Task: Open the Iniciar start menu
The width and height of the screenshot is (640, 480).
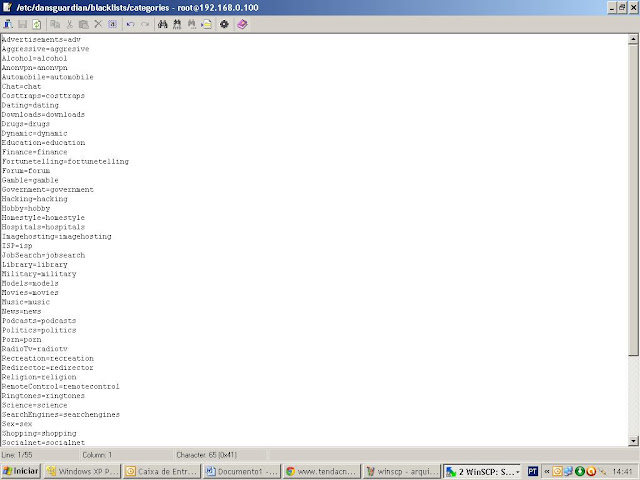Action: tap(21, 471)
